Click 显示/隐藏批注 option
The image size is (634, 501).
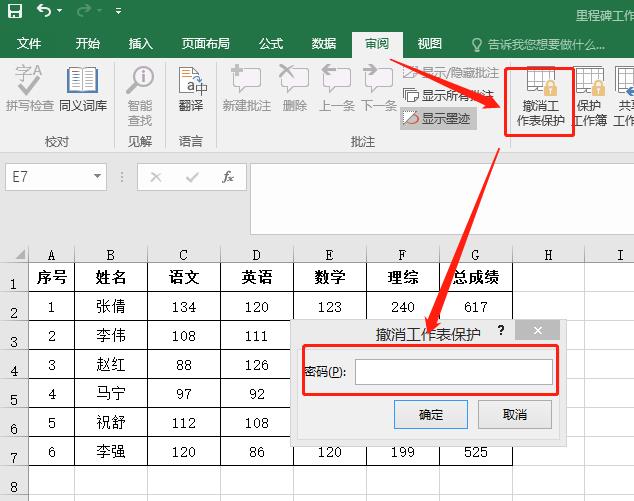click(x=450, y=72)
